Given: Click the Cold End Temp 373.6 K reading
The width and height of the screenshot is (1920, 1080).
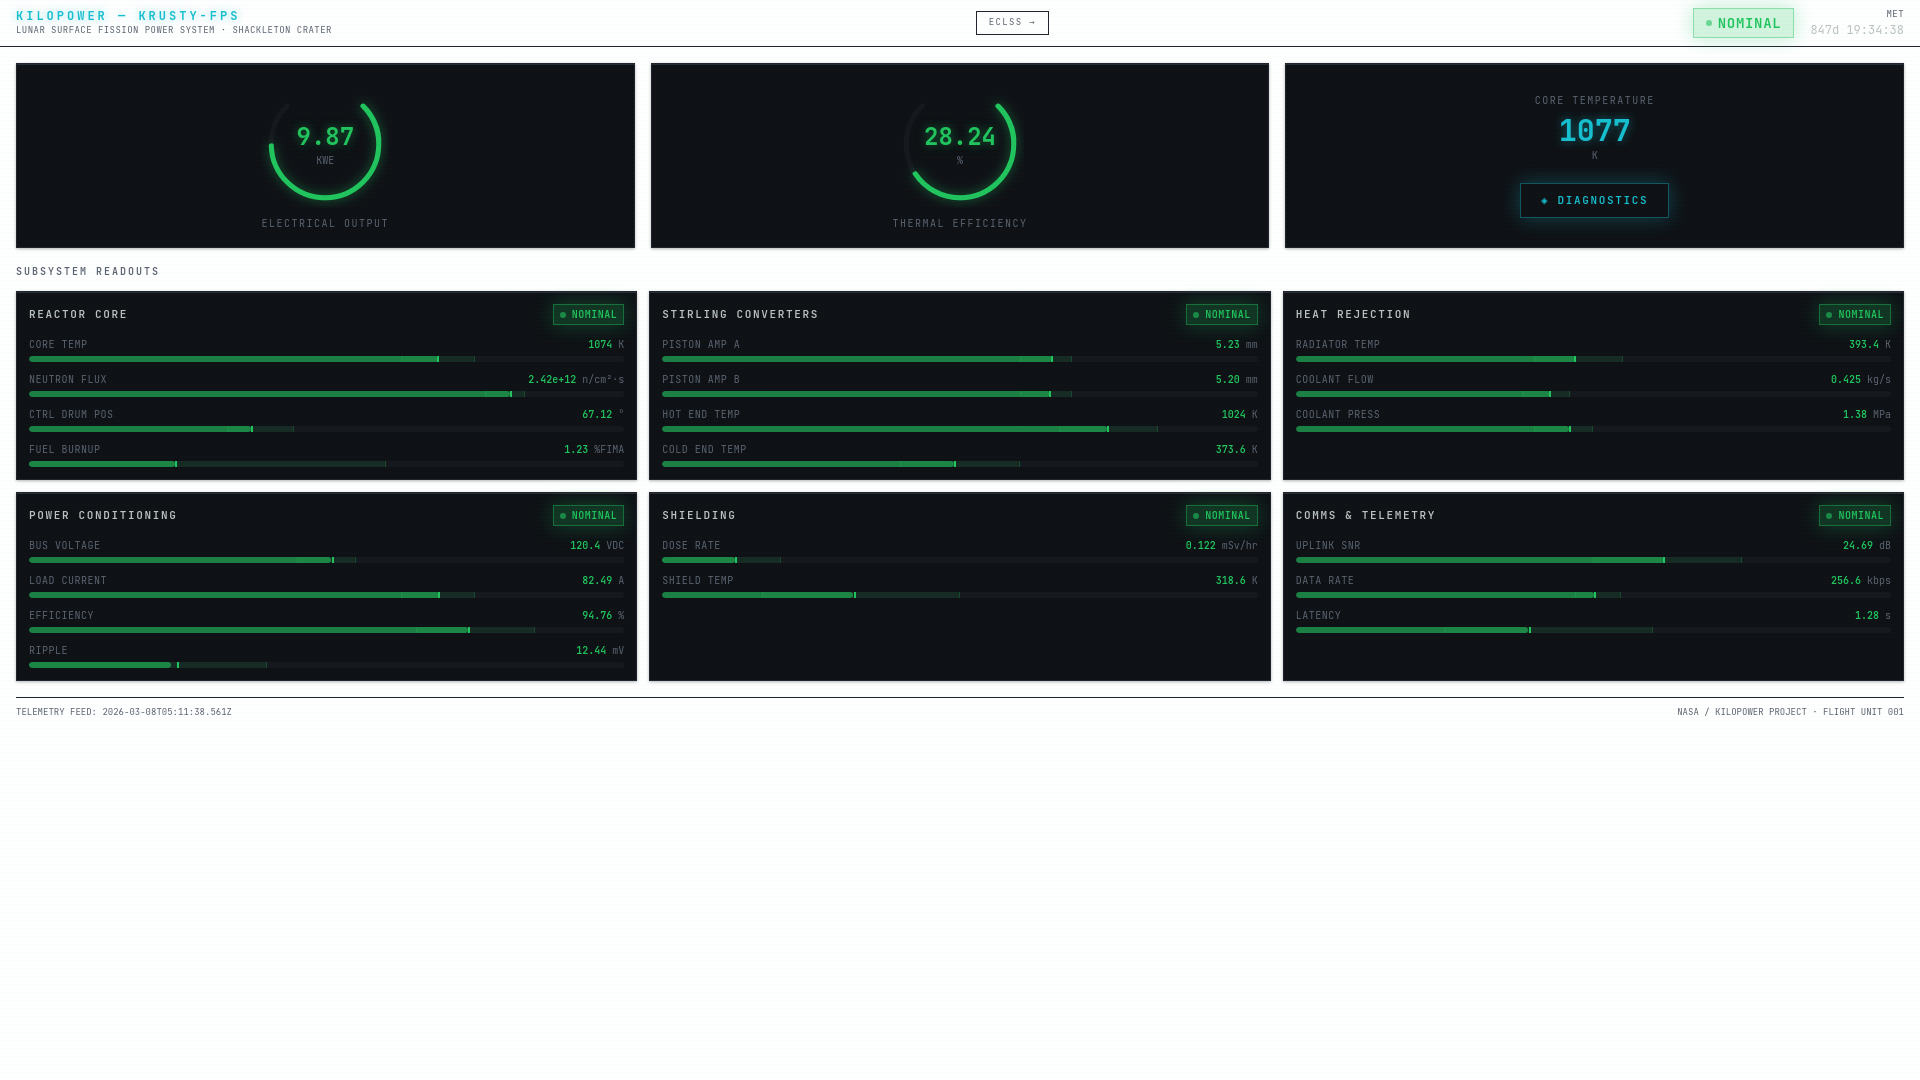Looking at the screenshot, I should [1236, 450].
